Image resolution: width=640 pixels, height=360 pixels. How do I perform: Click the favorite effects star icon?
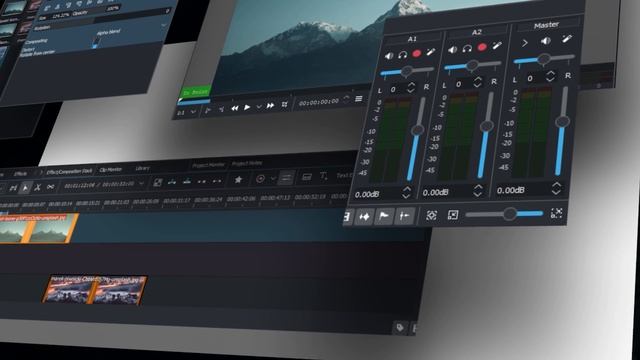(238, 180)
